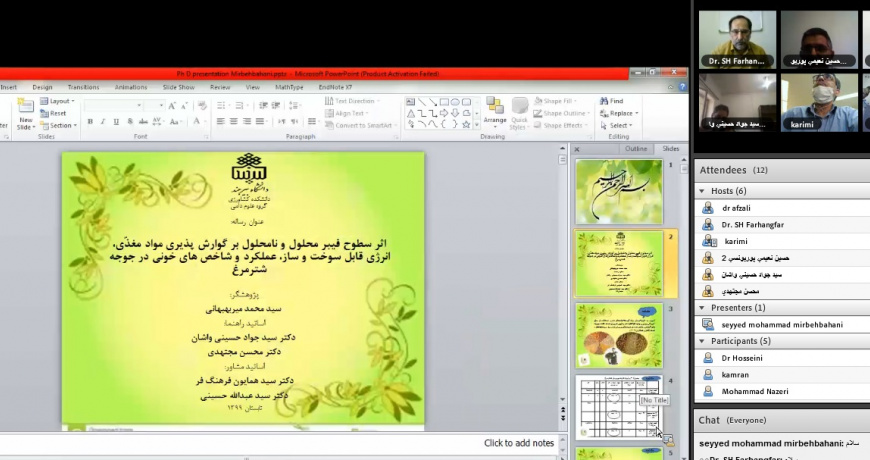Image resolution: width=870 pixels, height=460 pixels.
Task: Click into the 'Click to add notes' field
Action: (x=279, y=443)
